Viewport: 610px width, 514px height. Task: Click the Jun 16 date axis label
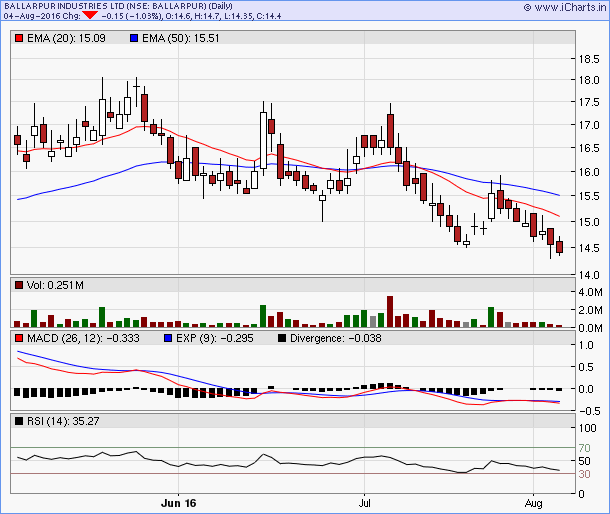[x=179, y=503]
